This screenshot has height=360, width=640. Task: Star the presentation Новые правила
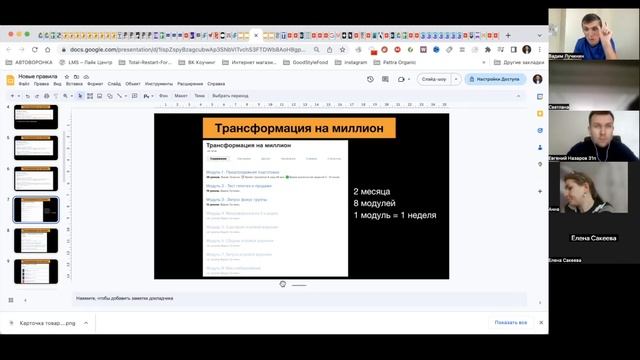tap(67, 77)
